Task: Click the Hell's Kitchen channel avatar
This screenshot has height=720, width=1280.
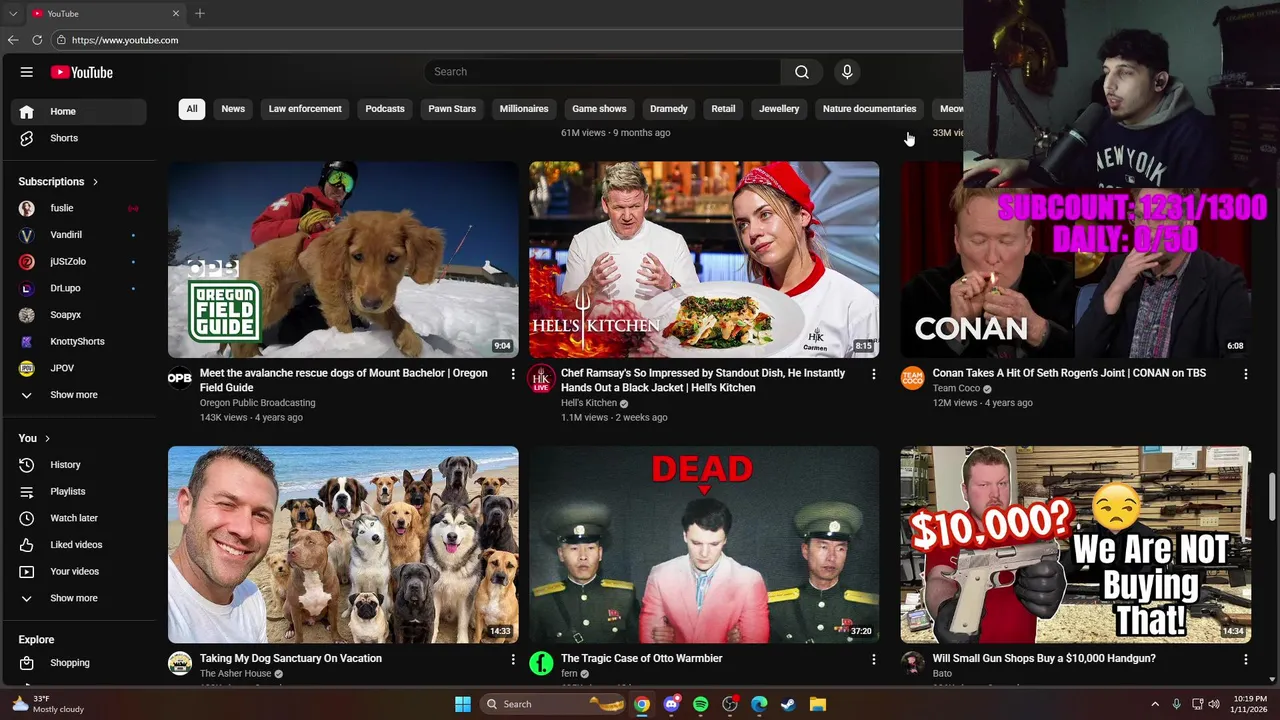Action: click(x=541, y=378)
